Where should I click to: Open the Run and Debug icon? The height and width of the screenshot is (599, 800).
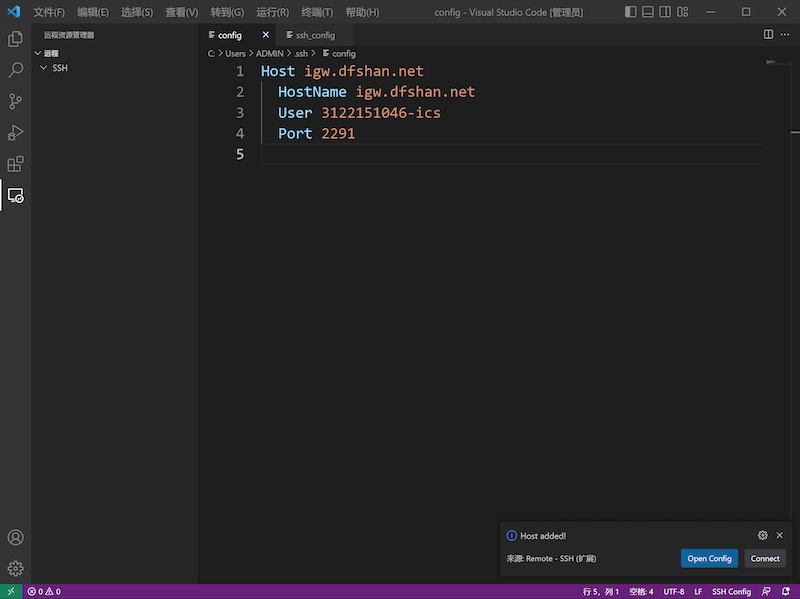click(x=14, y=132)
